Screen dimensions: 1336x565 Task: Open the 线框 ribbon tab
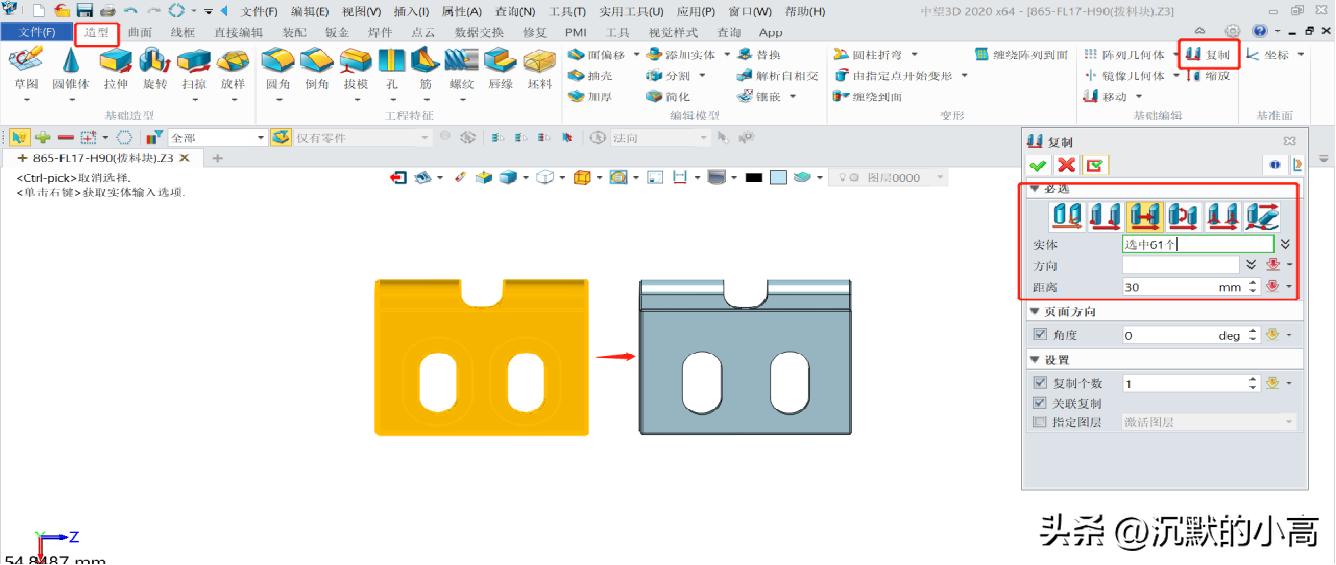(x=183, y=32)
